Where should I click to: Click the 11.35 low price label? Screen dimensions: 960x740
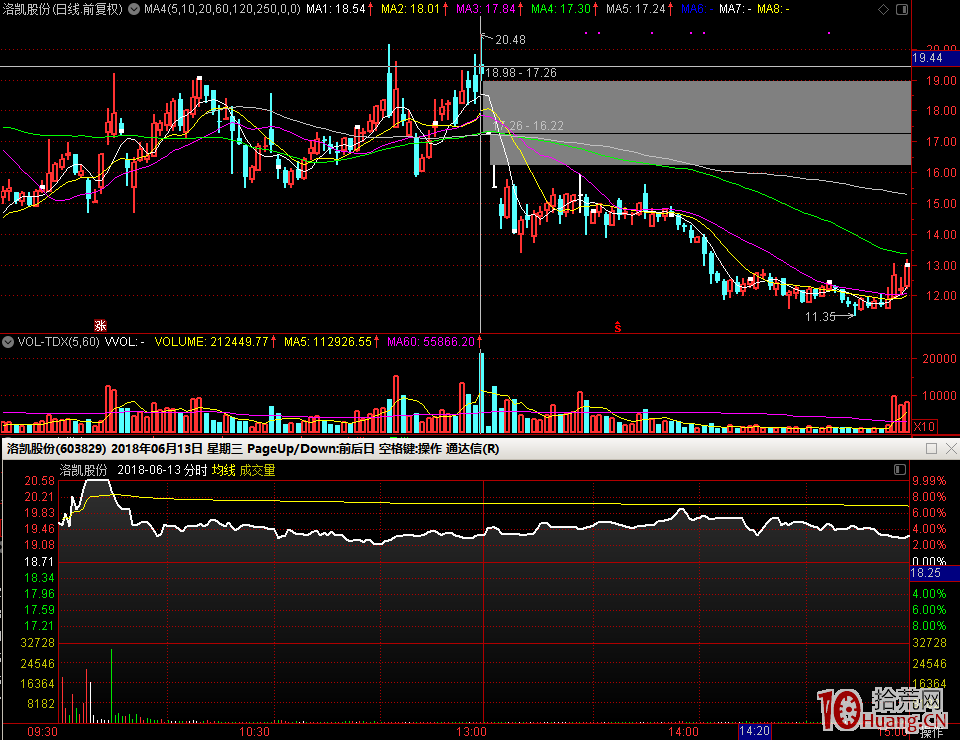(819, 317)
